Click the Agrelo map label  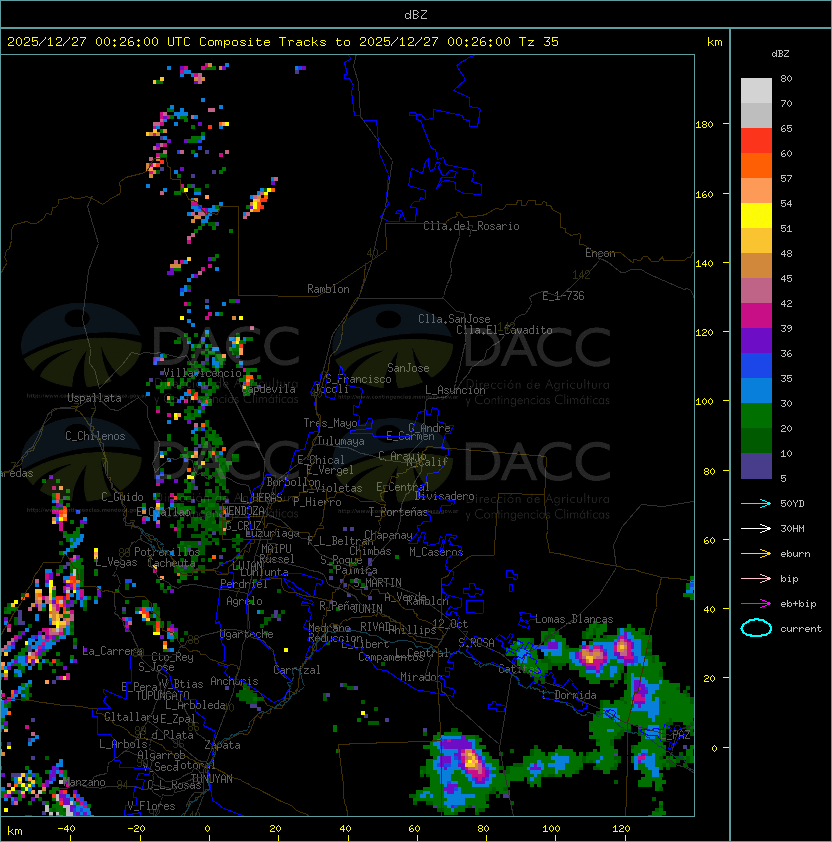click(244, 601)
